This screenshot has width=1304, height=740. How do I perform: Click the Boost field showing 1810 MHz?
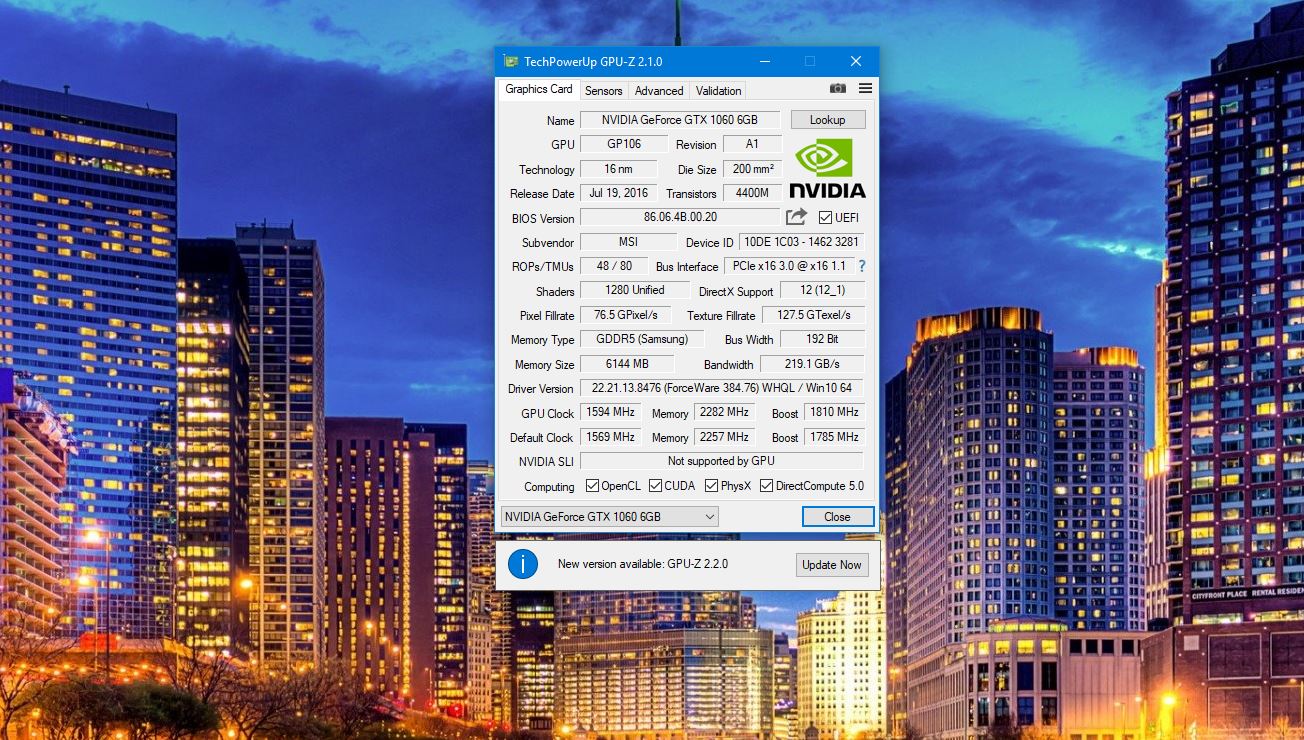pyautogui.click(x=834, y=412)
